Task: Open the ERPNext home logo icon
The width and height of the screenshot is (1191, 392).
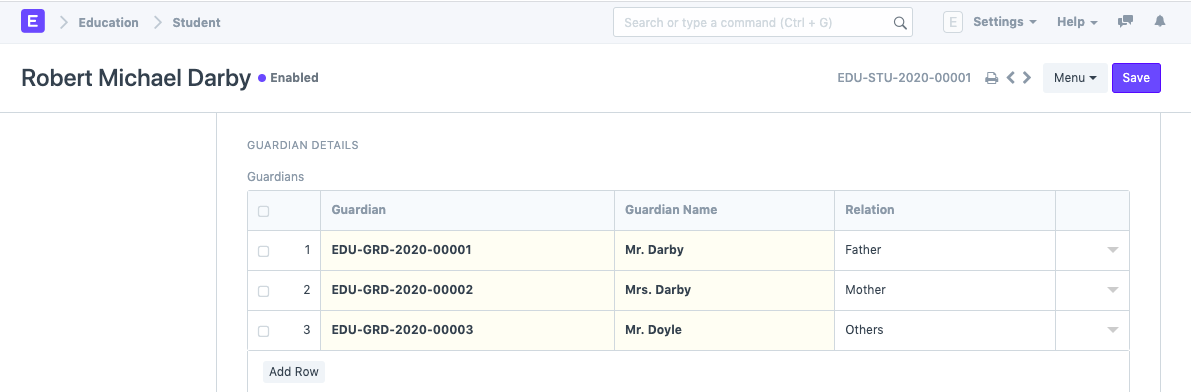Action: [x=33, y=21]
